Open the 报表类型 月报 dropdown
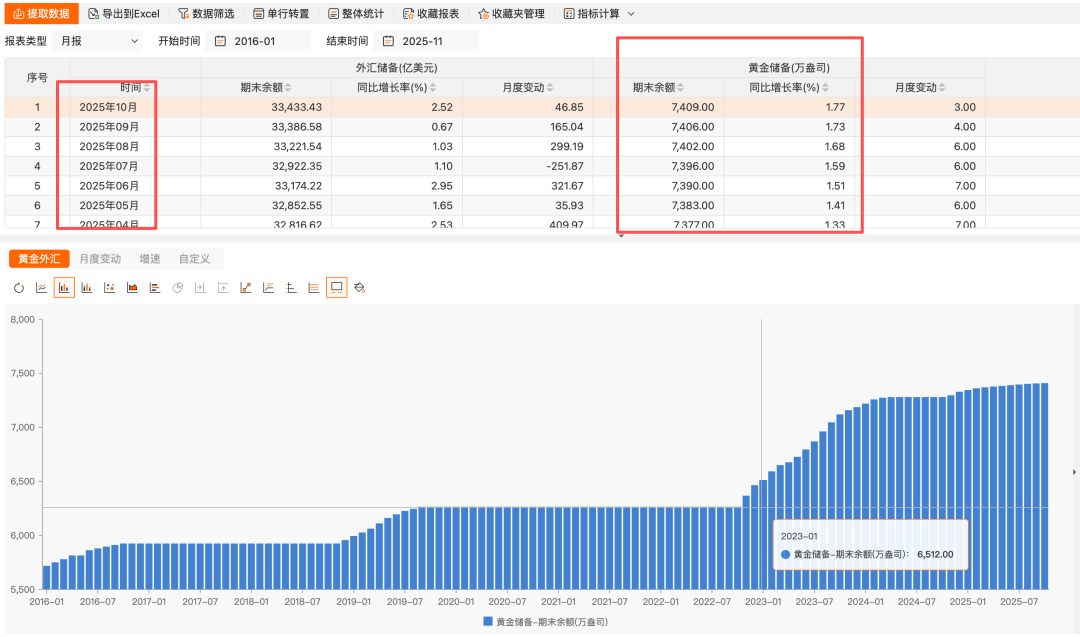 point(97,41)
